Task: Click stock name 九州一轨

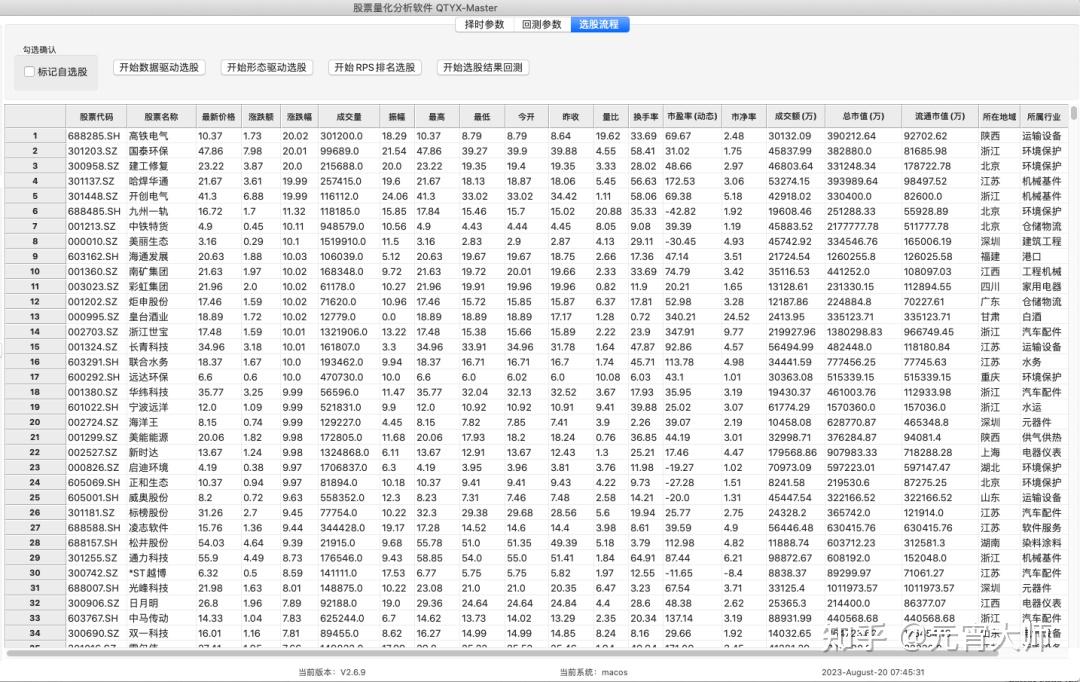Action: [149, 211]
